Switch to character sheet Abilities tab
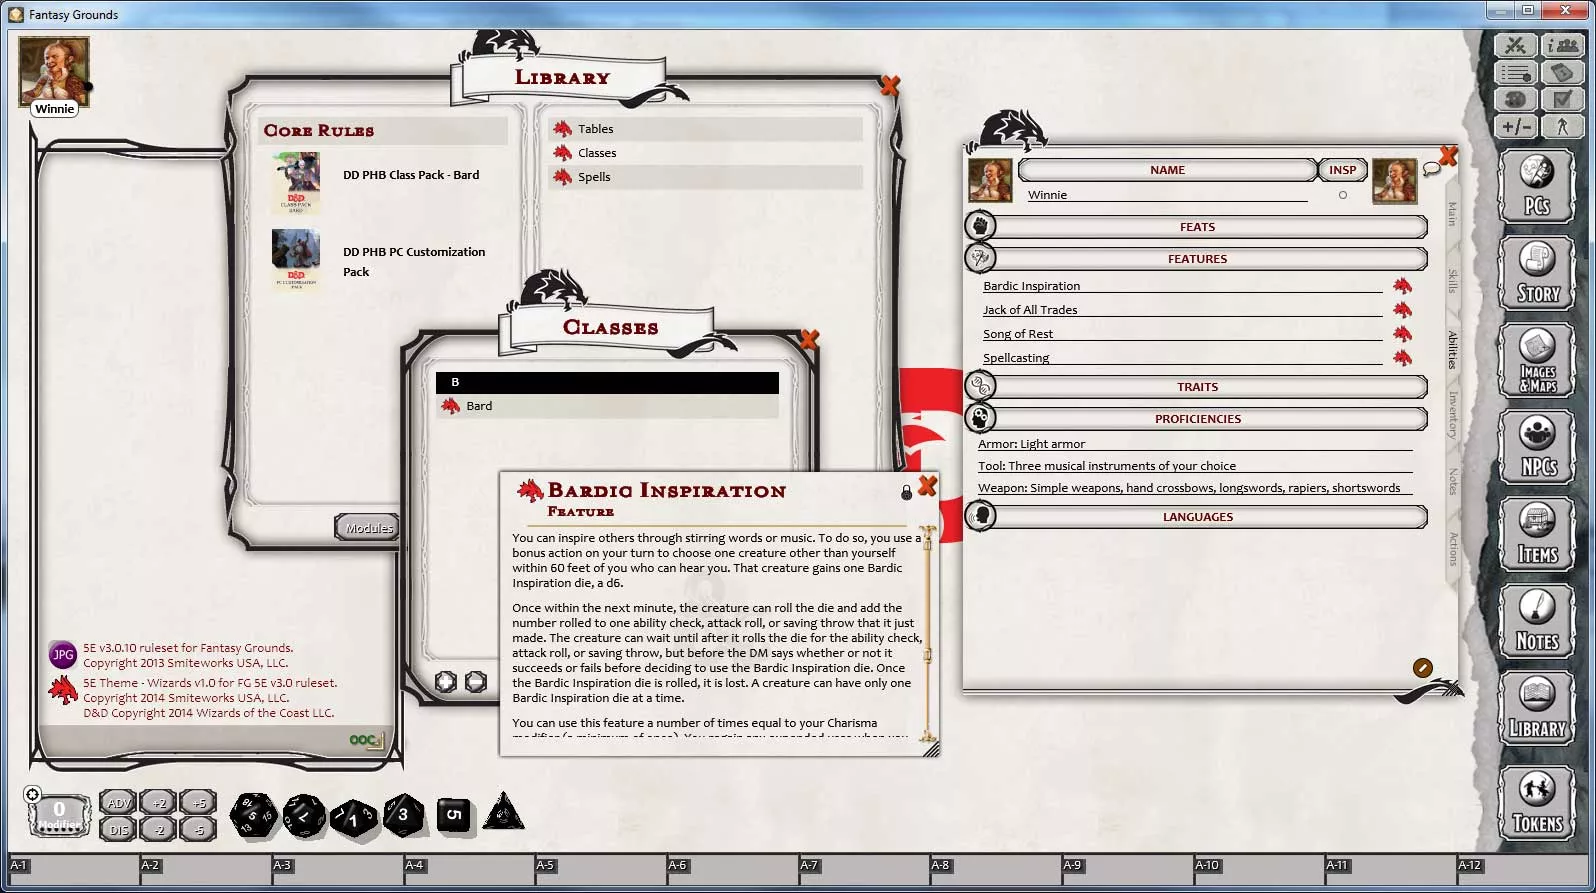 point(1452,350)
